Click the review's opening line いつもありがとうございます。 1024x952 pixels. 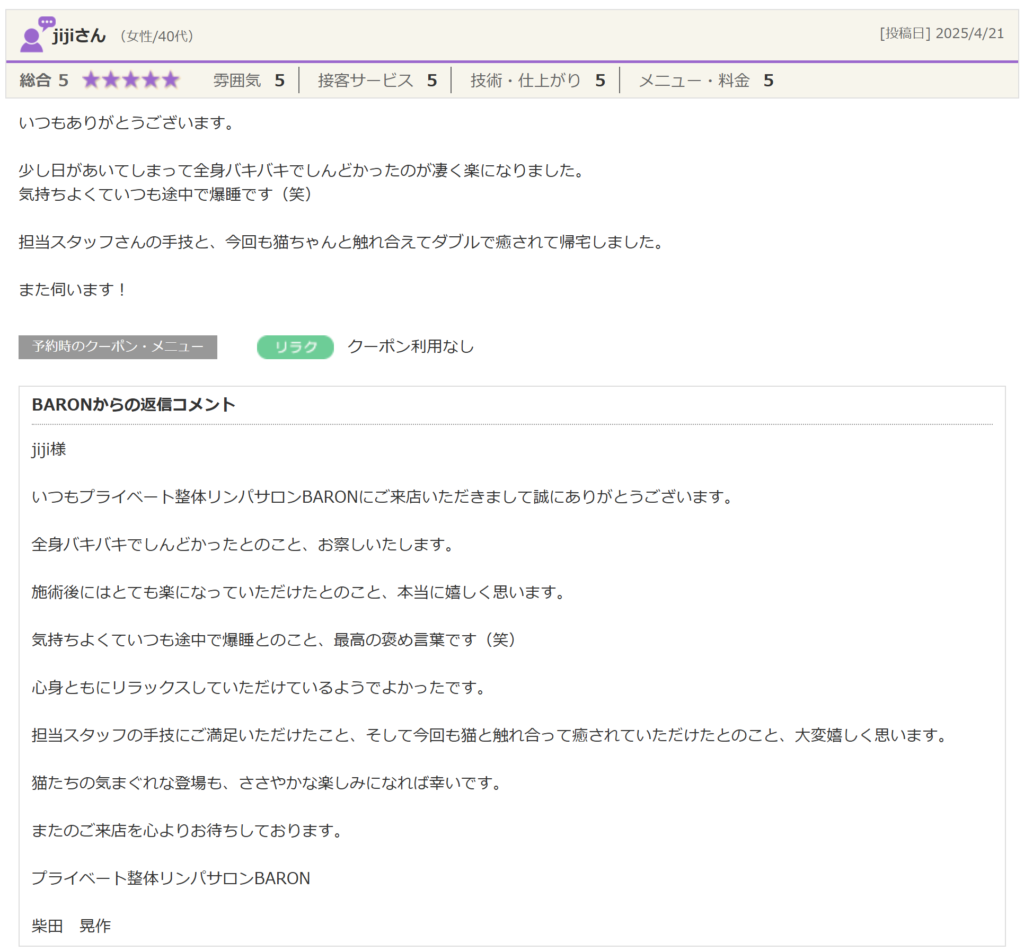tap(126, 123)
